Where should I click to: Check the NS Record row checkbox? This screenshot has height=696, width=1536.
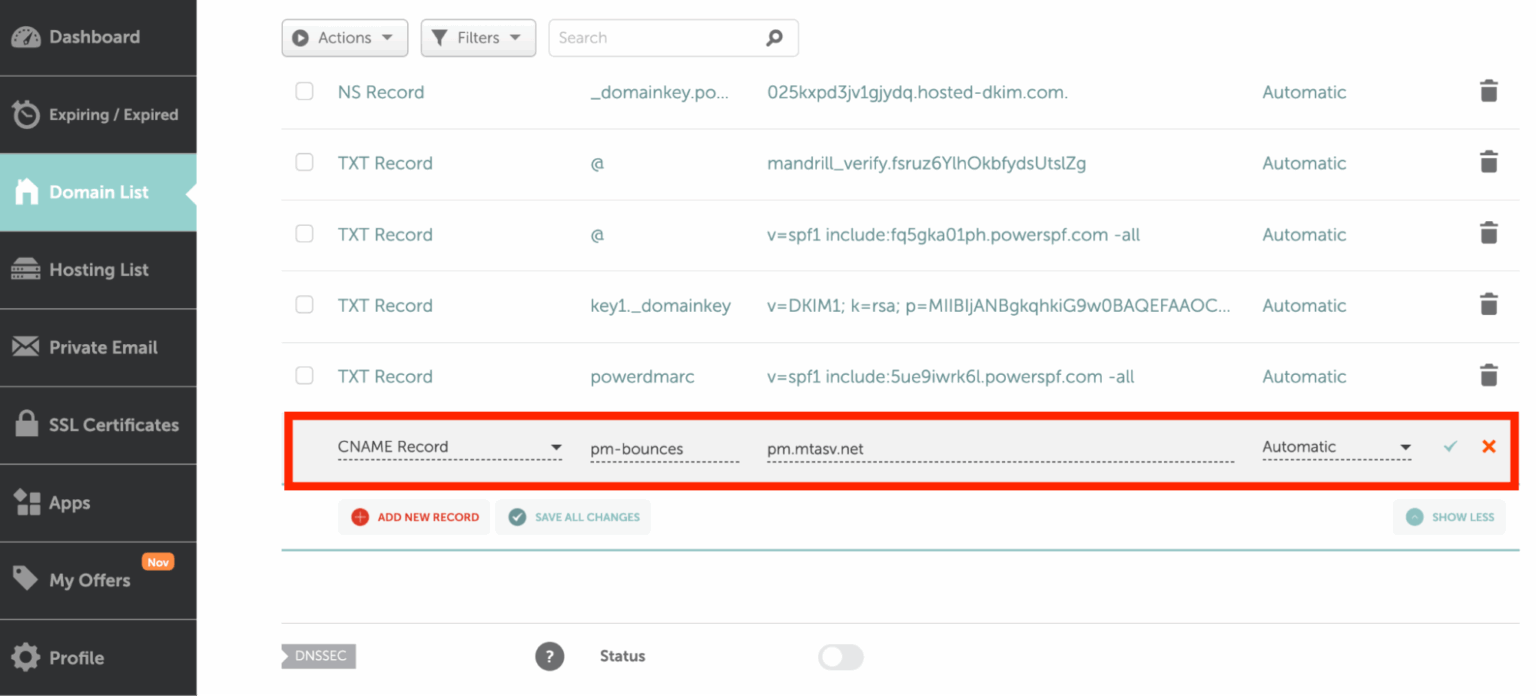[x=304, y=91]
